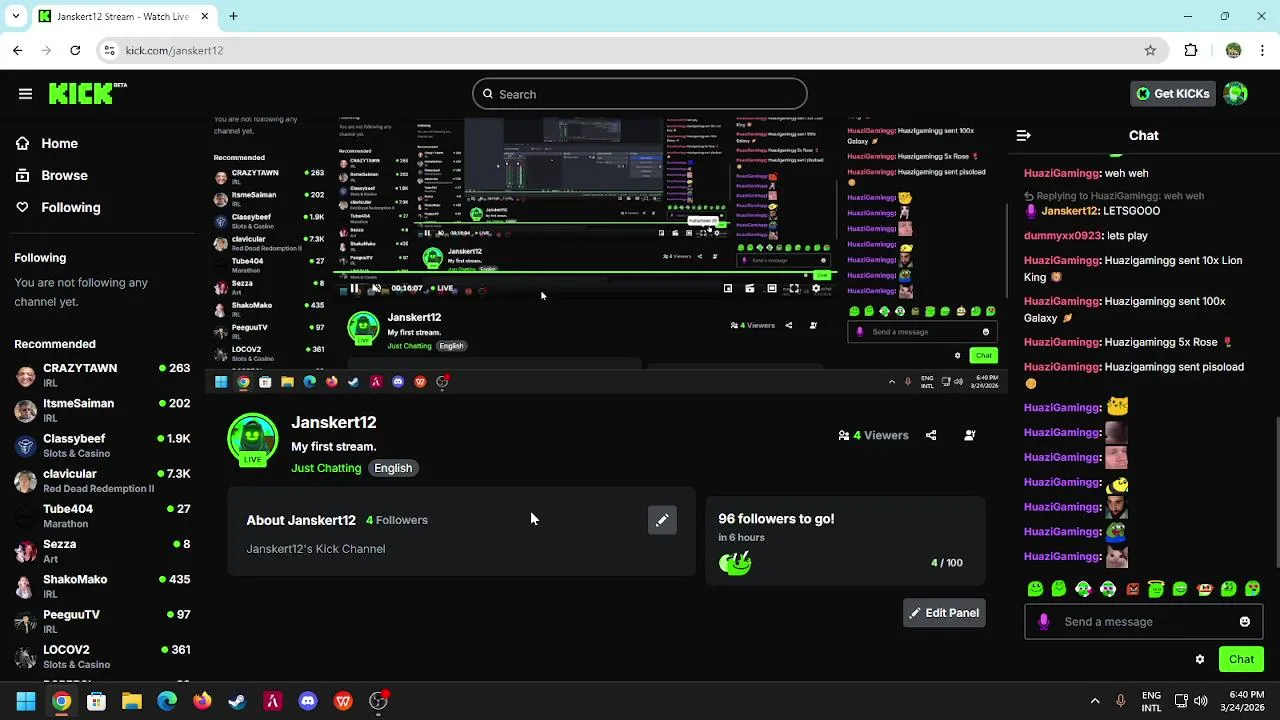Viewport: 1280px width, 720px height.
Task: Open ShakoMako recommended channel
Action: click(x=102, y=586)
